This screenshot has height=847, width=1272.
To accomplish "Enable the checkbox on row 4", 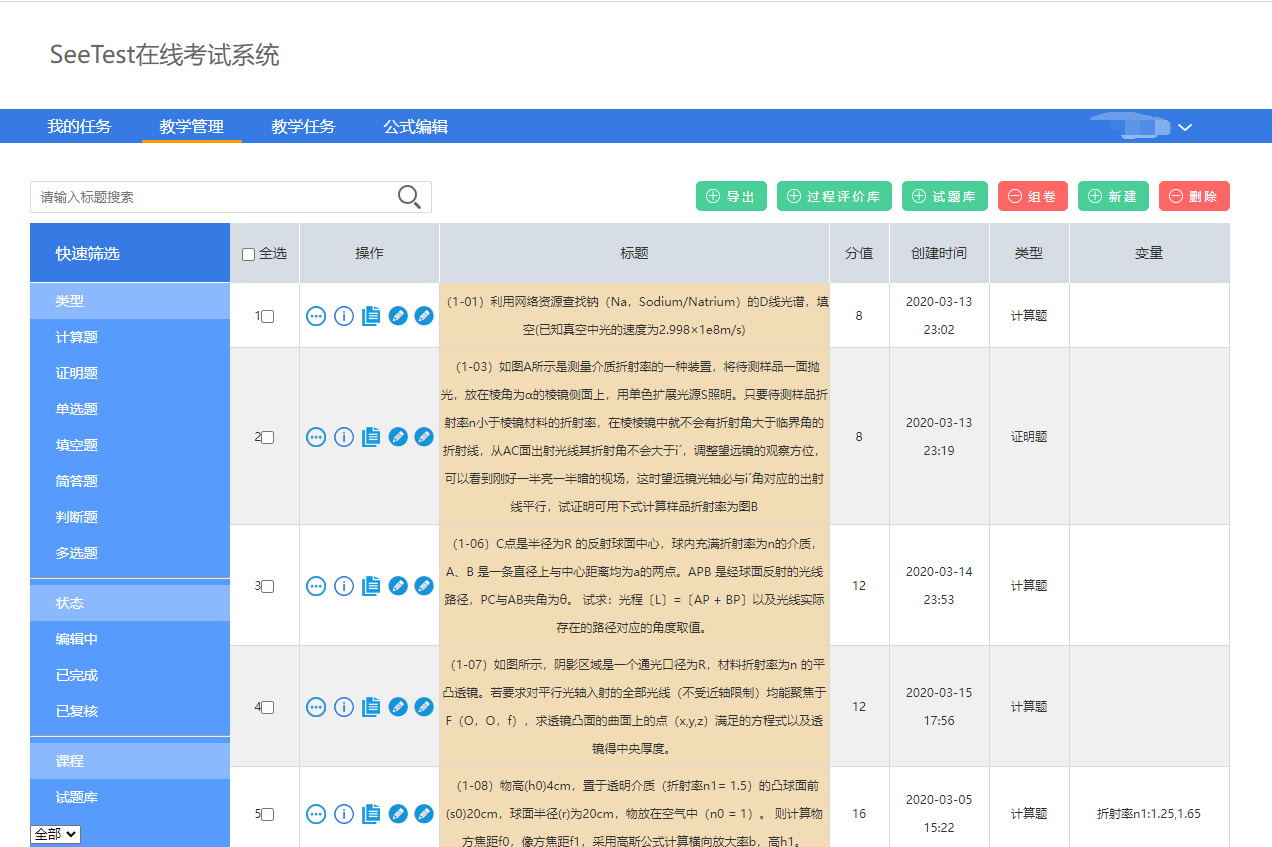I will (268, 708).
